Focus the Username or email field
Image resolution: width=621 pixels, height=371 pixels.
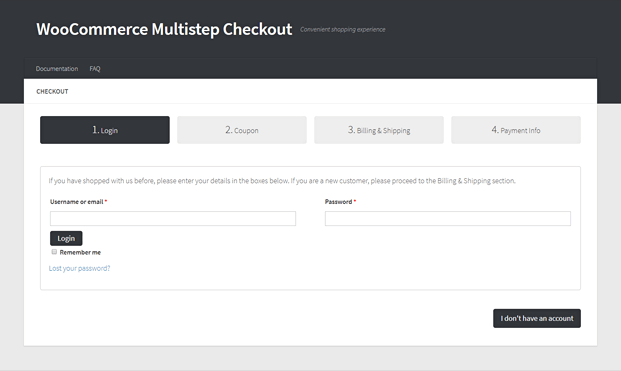[173, 219]
